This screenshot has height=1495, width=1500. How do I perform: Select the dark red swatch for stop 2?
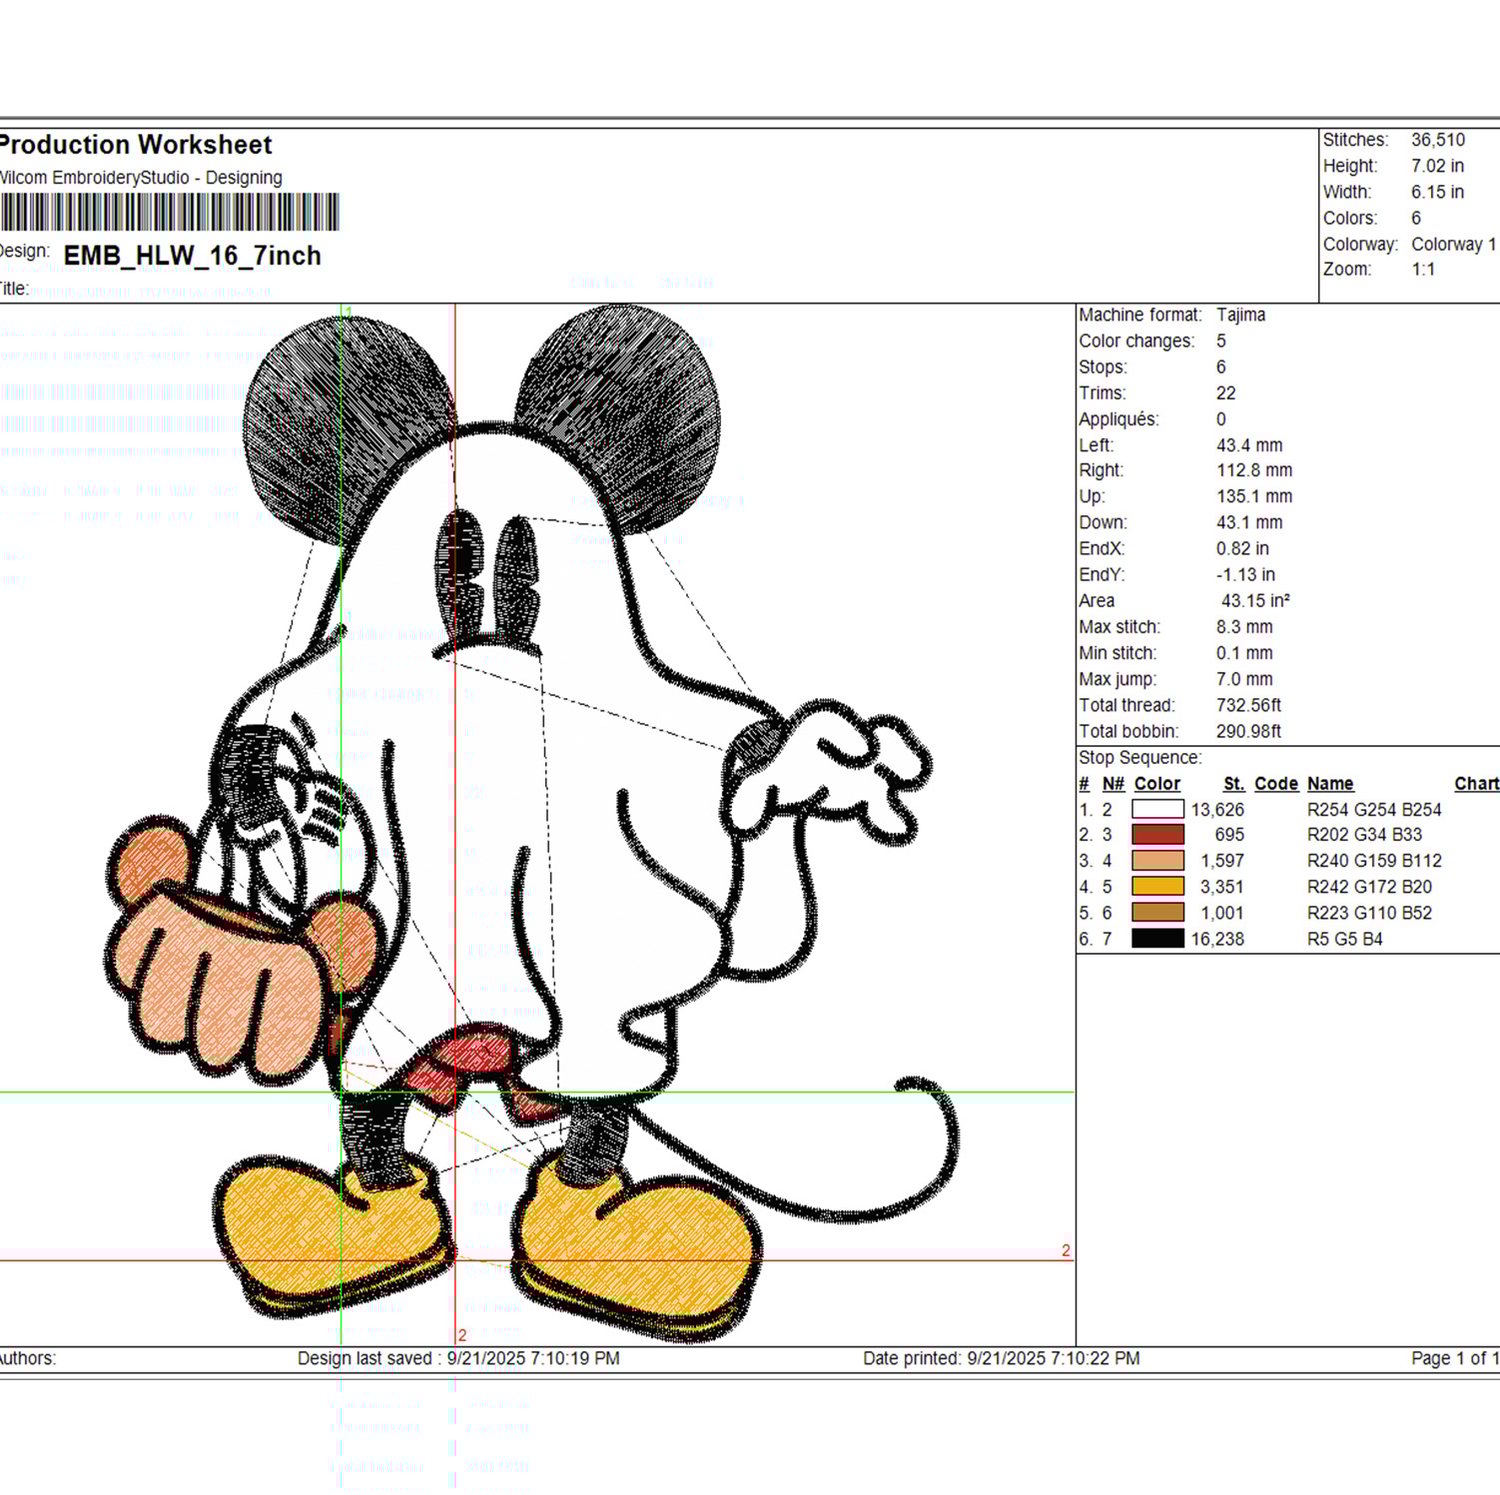pos(1157,835)
